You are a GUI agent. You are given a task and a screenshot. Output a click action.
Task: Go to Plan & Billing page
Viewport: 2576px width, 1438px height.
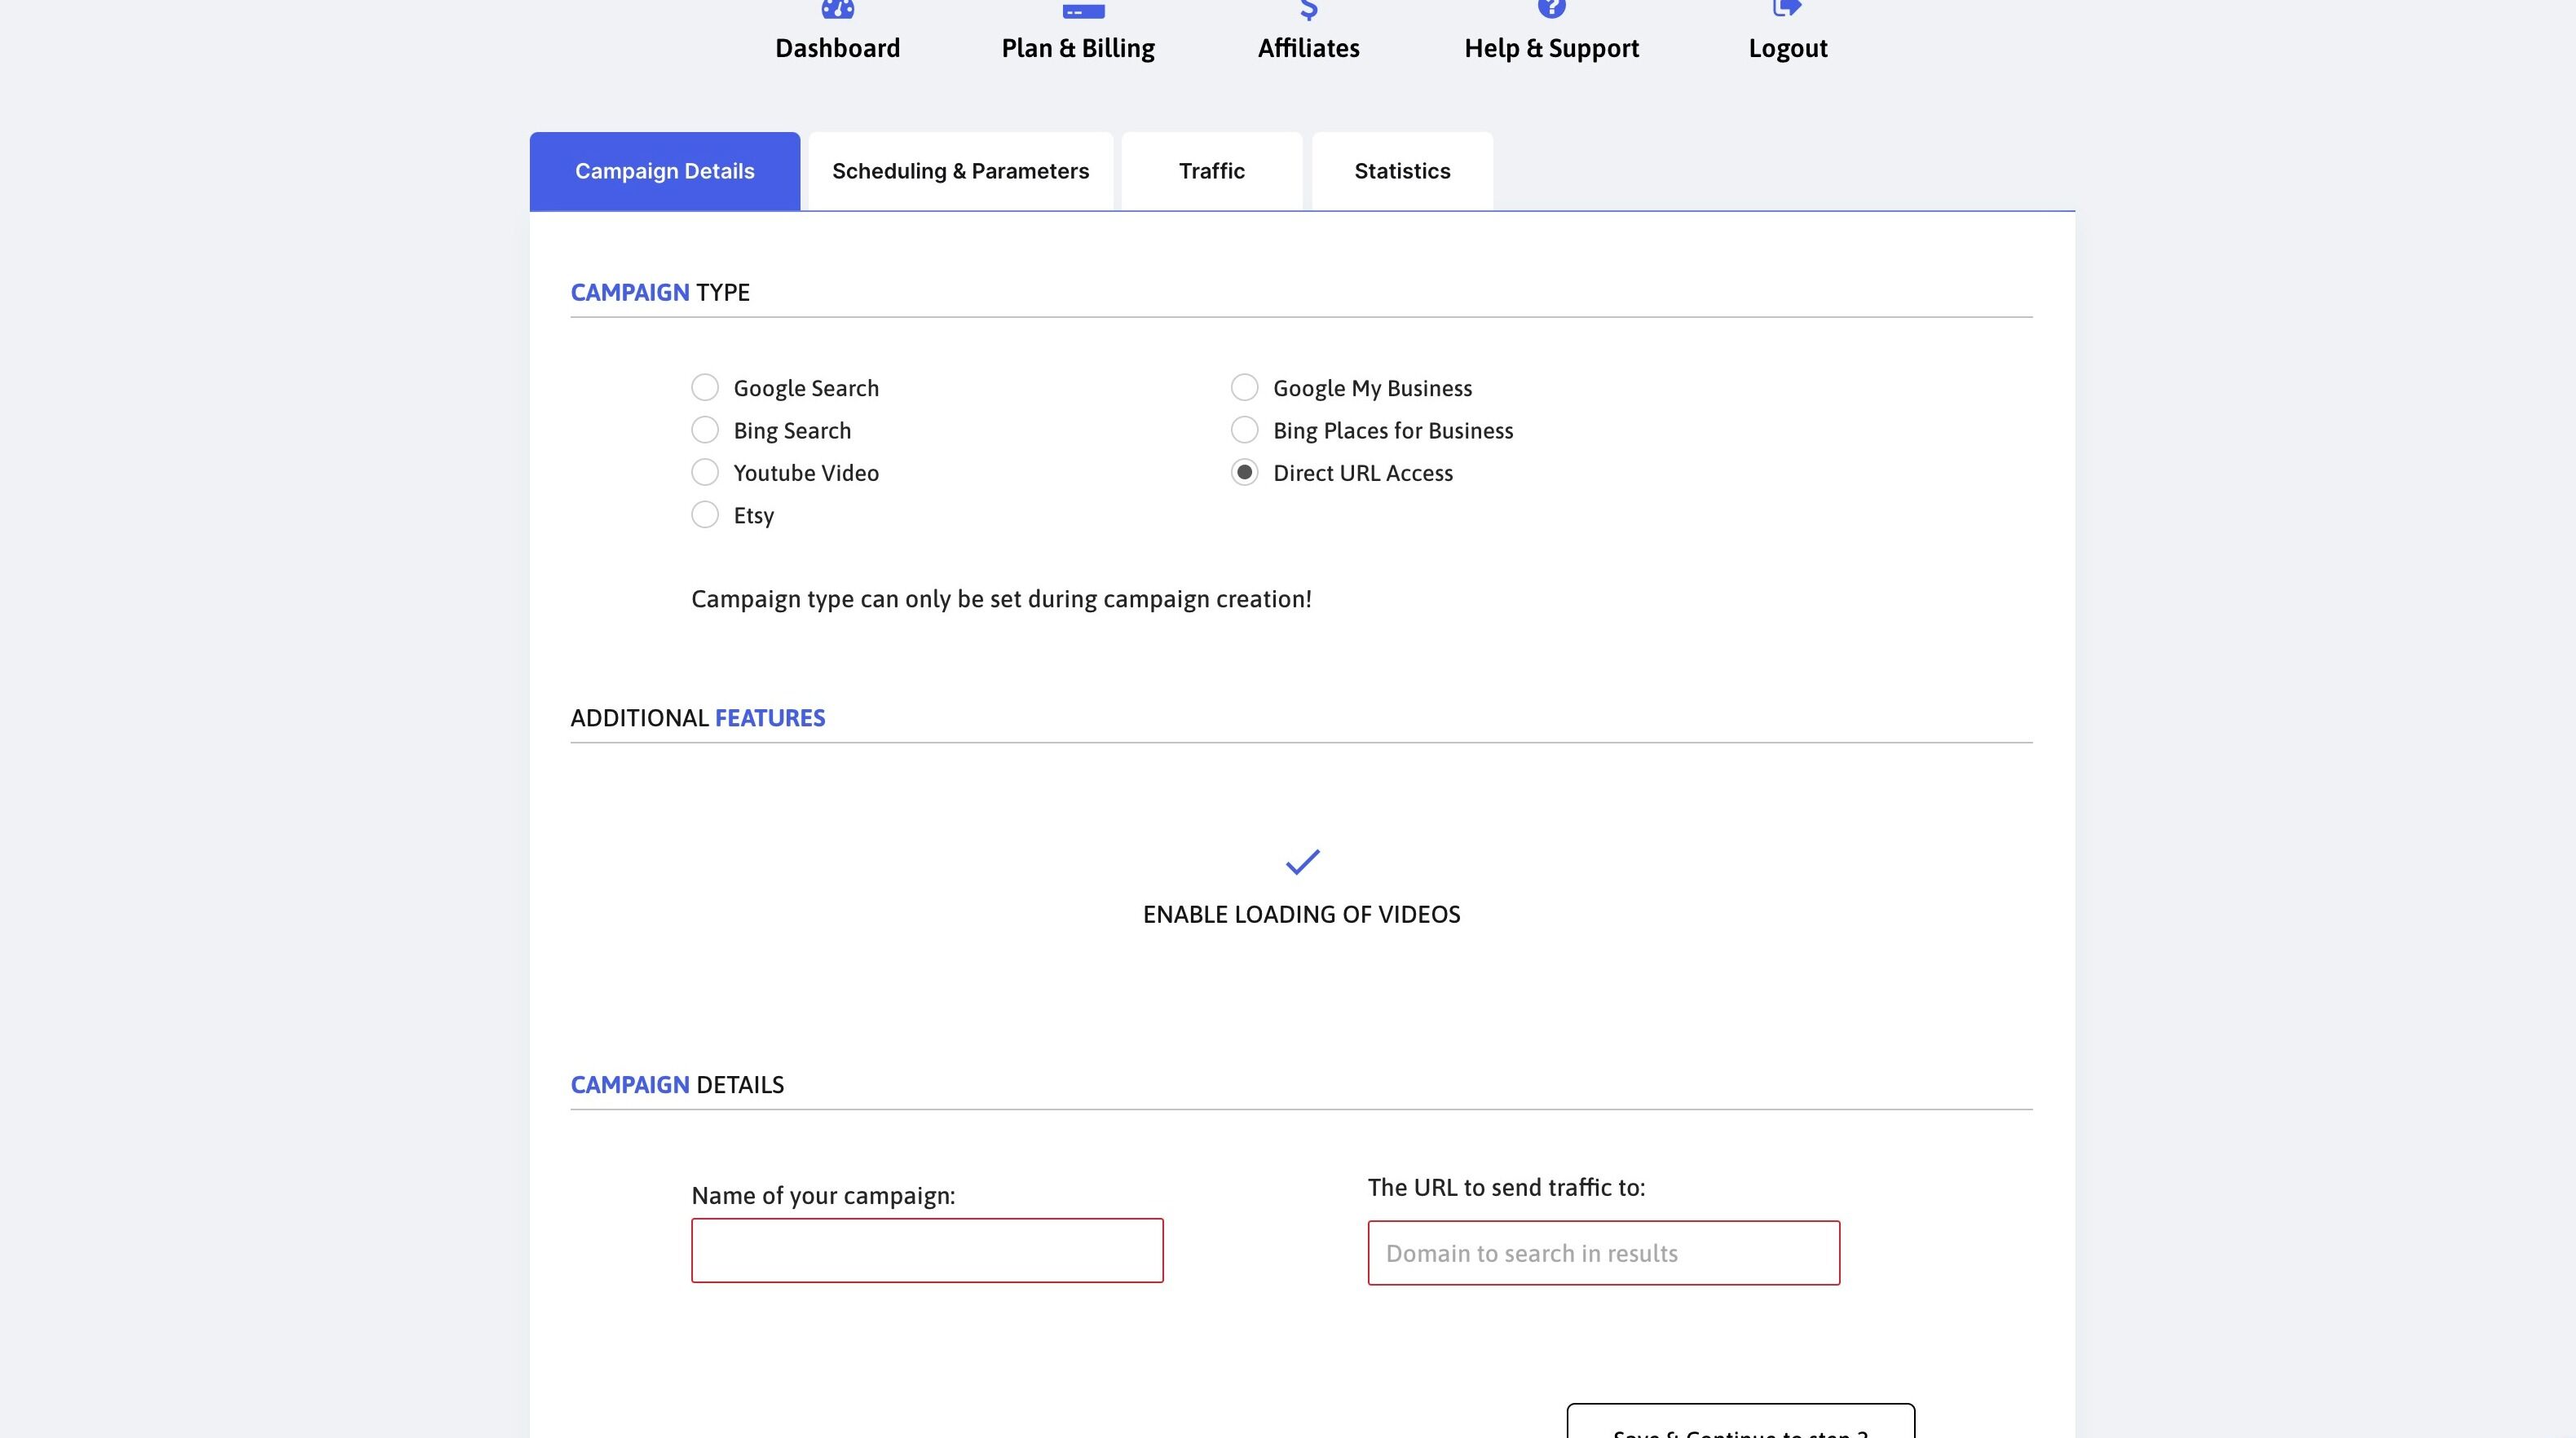(x=1078, y=33)
